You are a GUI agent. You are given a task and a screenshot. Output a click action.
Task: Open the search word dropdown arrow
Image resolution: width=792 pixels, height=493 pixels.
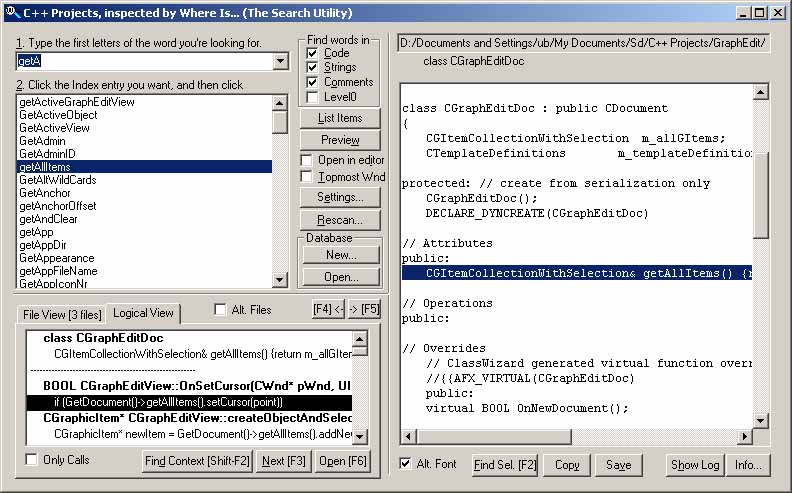pyautogui.click(x=280, y=62)
